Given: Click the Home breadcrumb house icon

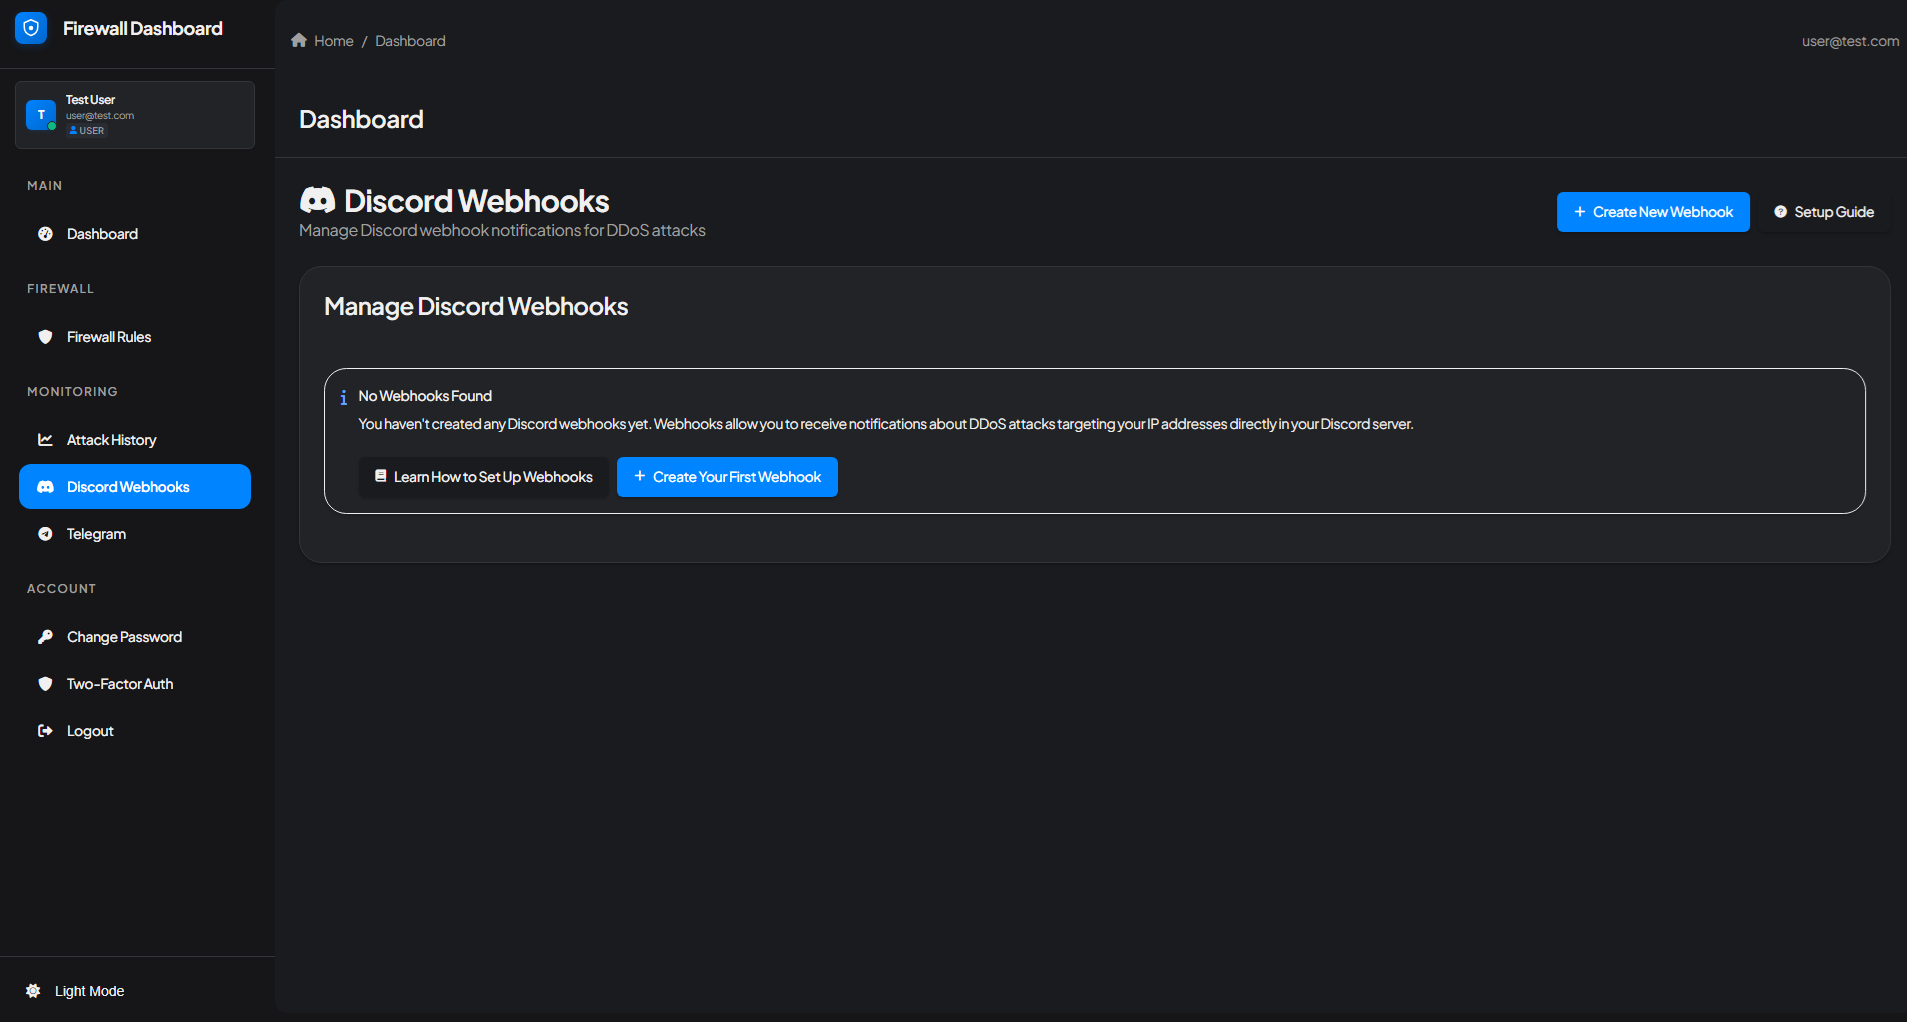Looking at the screenshot, I should tap(298, 39).
